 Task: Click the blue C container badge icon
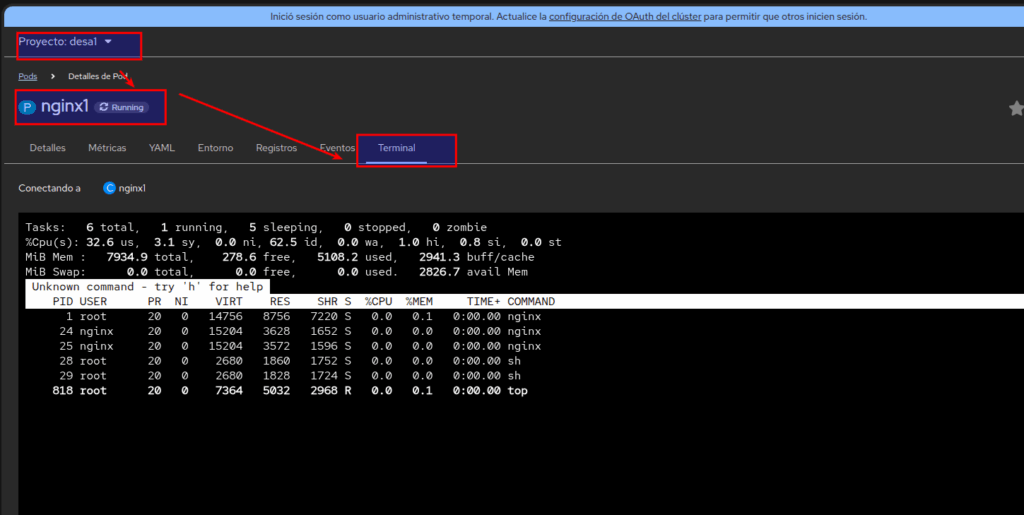(110, 188)
